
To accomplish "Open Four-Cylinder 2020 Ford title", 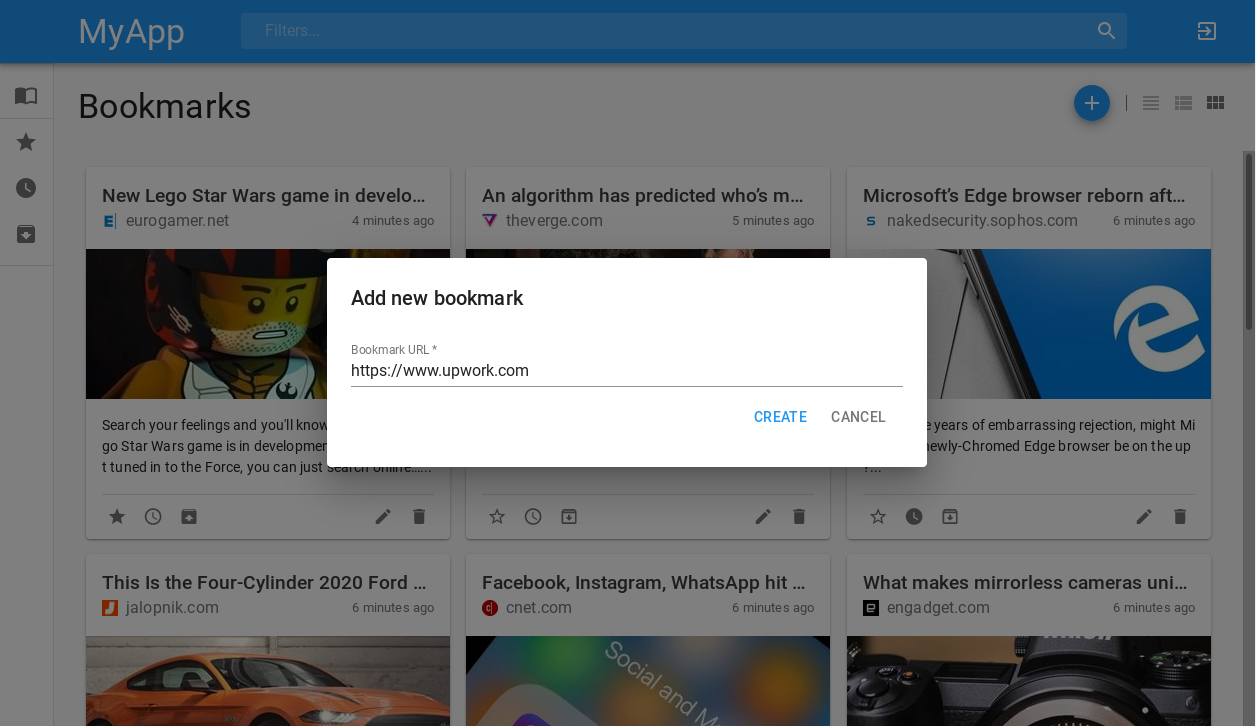I will pyautogui.click(x=264, y=583).
